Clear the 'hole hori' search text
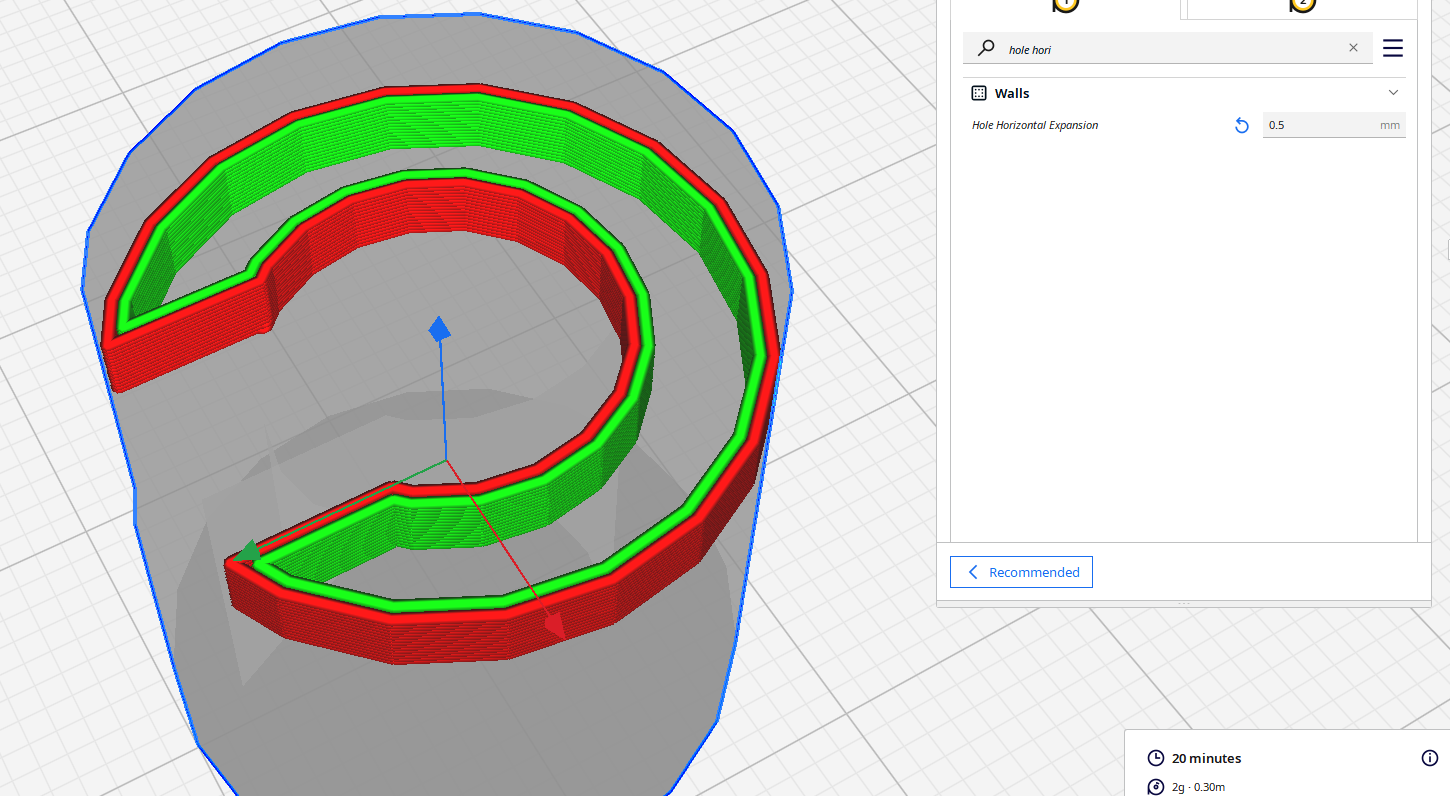Screen dimensions: 1450x796 pos(1353,48)
